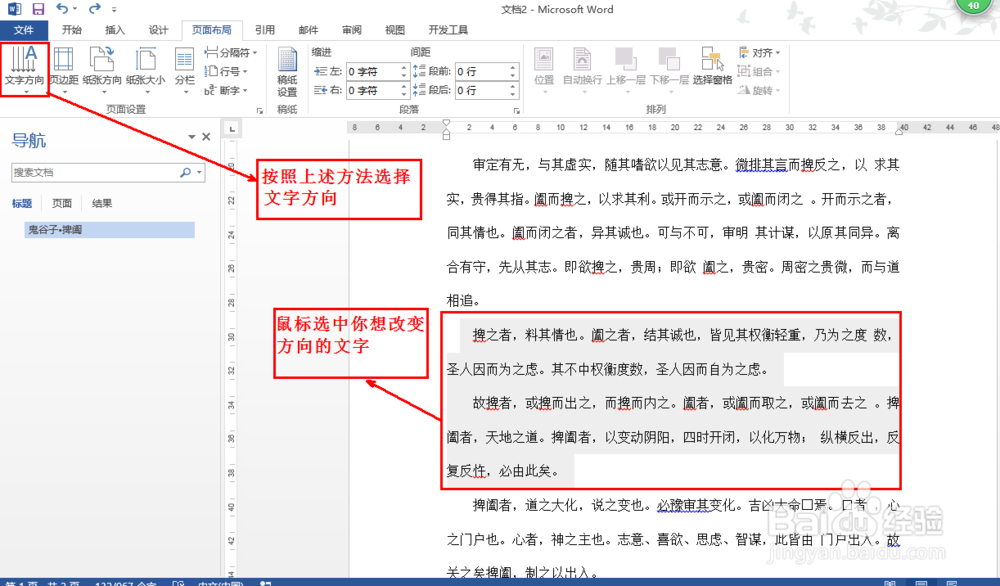Screen dimensions: 1000x586
Task: Select the 鬼谷子•捭阖 heading in navigation
Action: point(109,230)
